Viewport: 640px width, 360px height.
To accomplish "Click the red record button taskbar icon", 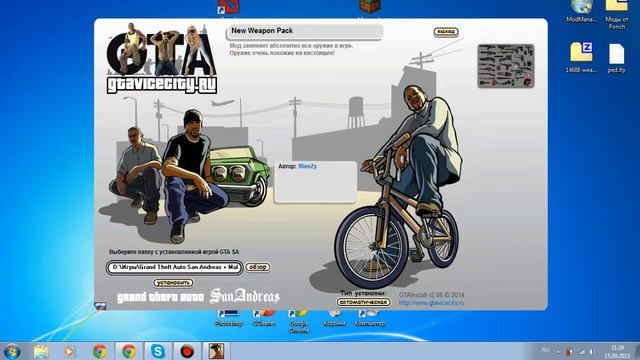I will point(187,351).
